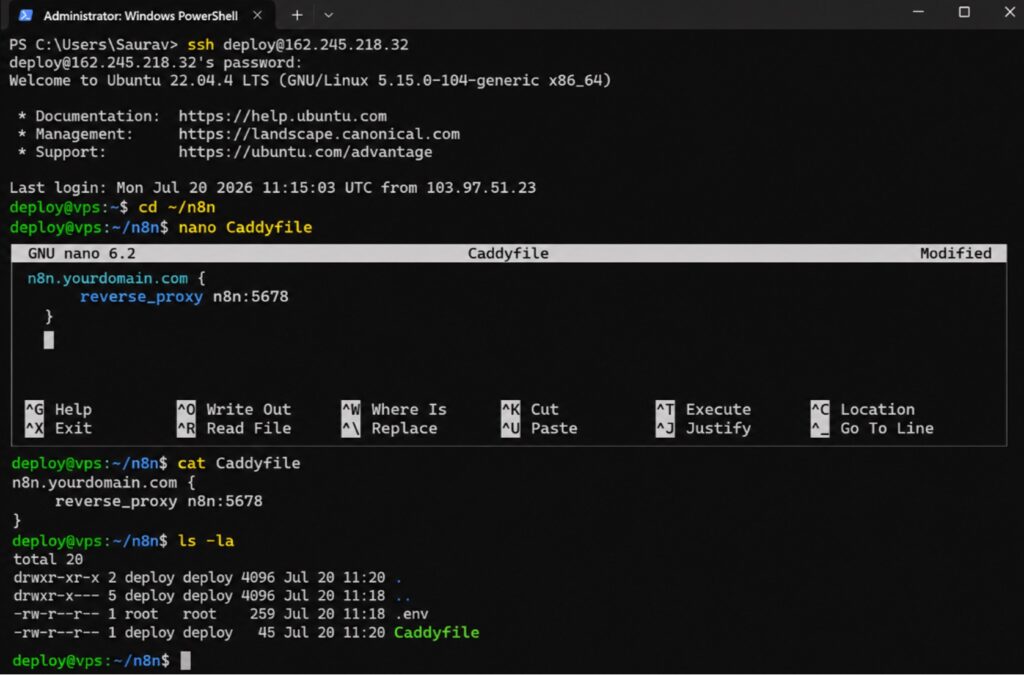Image resolution: width=1024 pixels, height=675 pixels.
Task: Click the 'drwxr-x---' permissions entry
Action: point(57,596)
